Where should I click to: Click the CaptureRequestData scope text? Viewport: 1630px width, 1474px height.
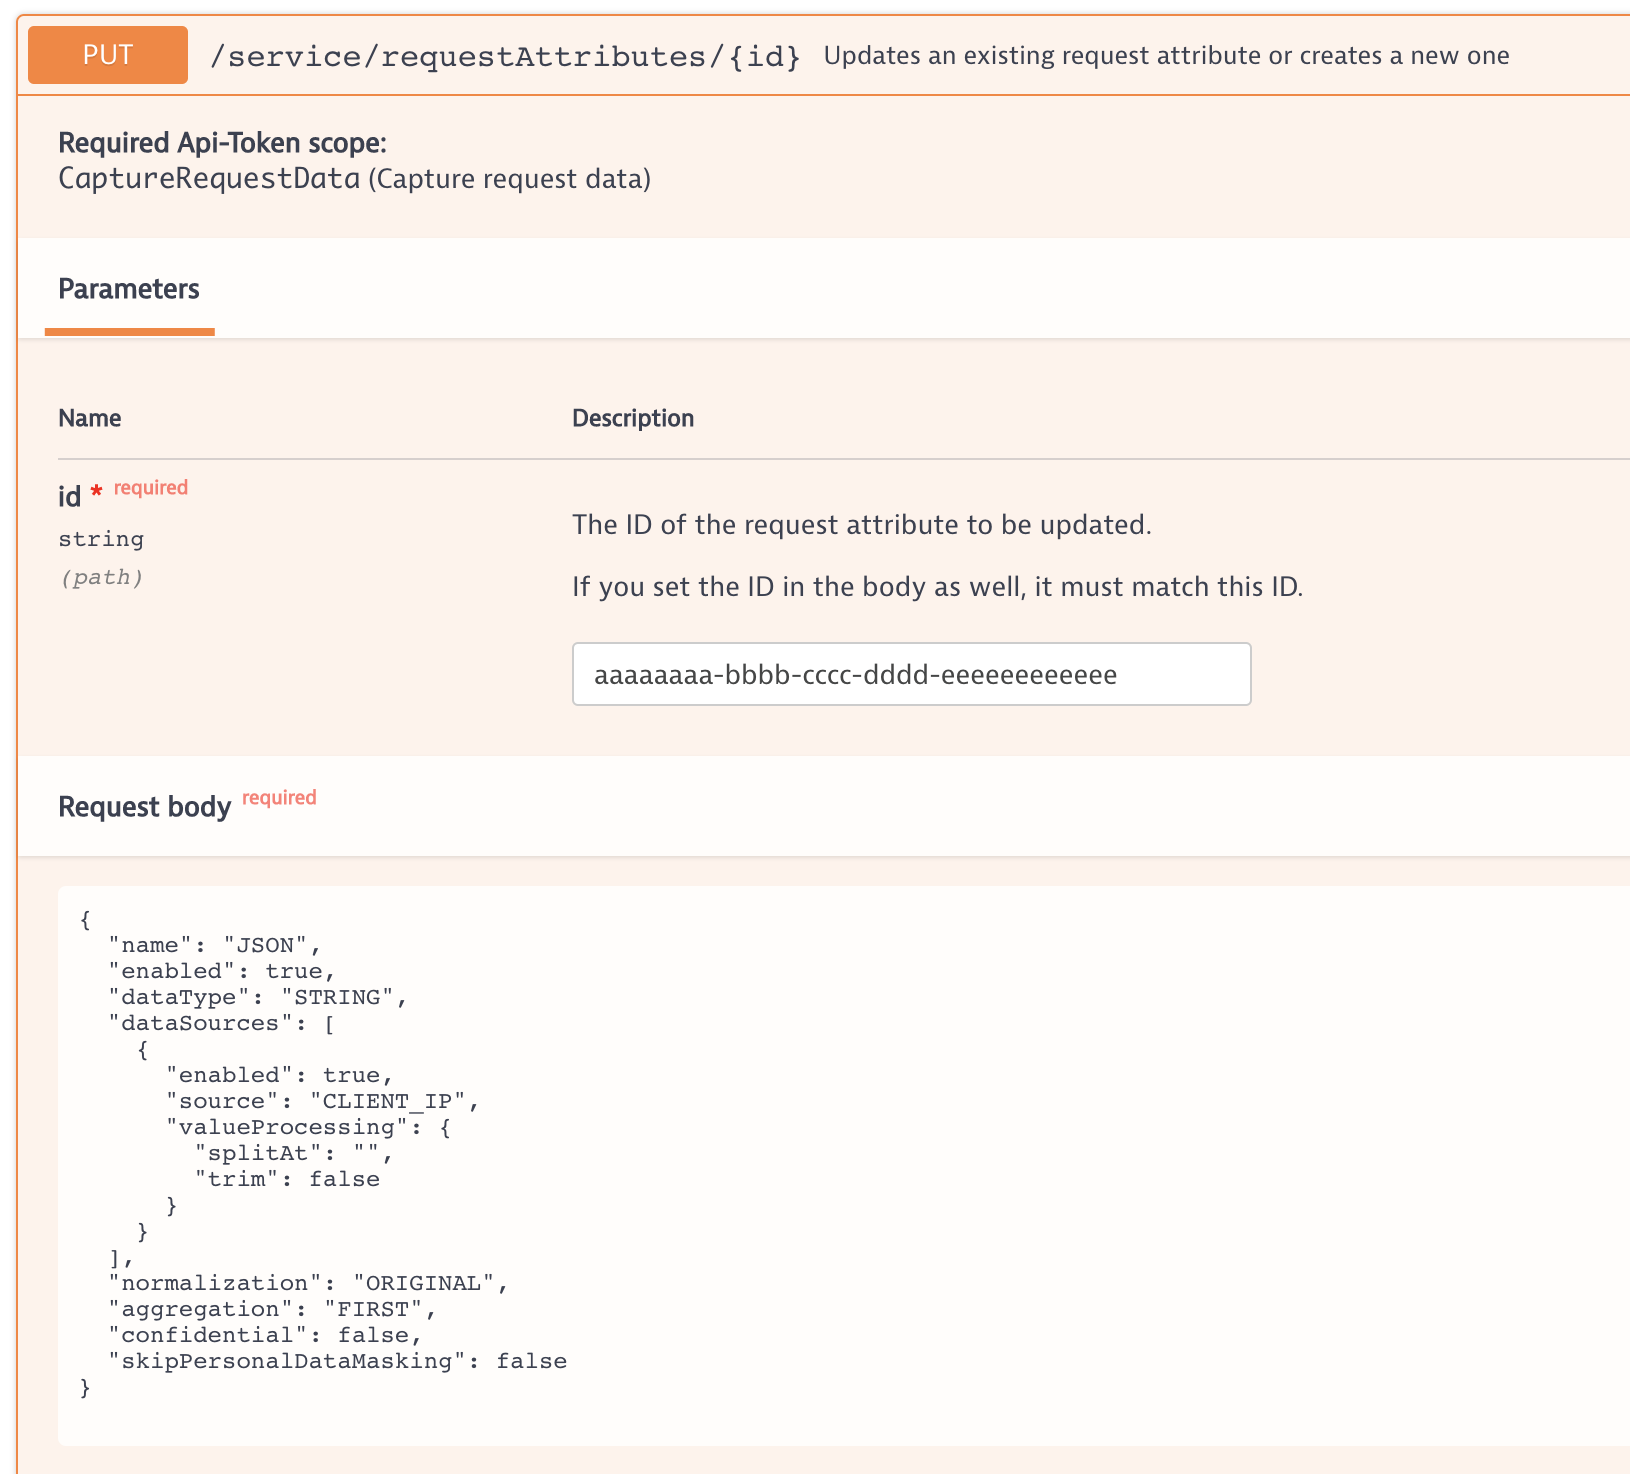(x=209, y=179)
